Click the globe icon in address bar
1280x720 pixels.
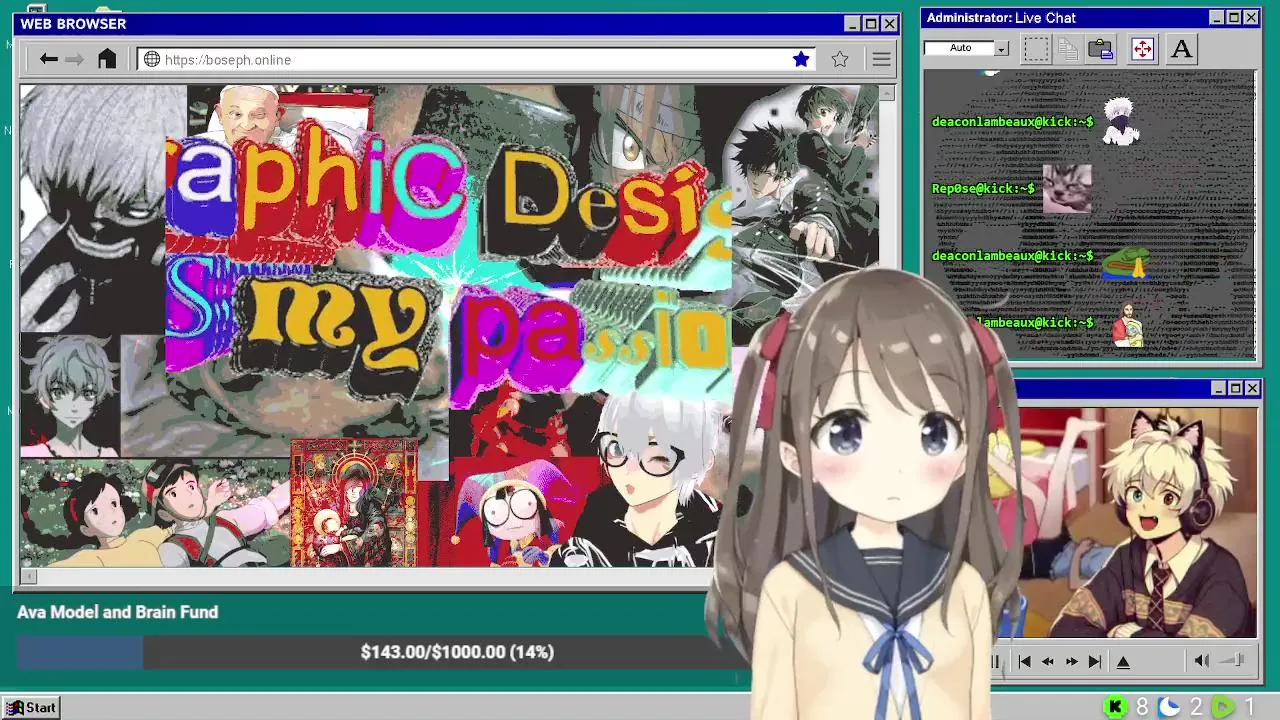click(152, 59)
